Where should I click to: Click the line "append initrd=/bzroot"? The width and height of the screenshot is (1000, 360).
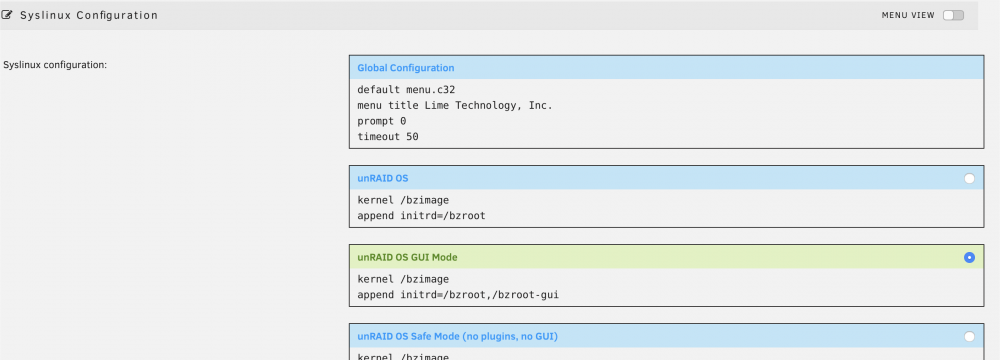click(x=421, y=216)
